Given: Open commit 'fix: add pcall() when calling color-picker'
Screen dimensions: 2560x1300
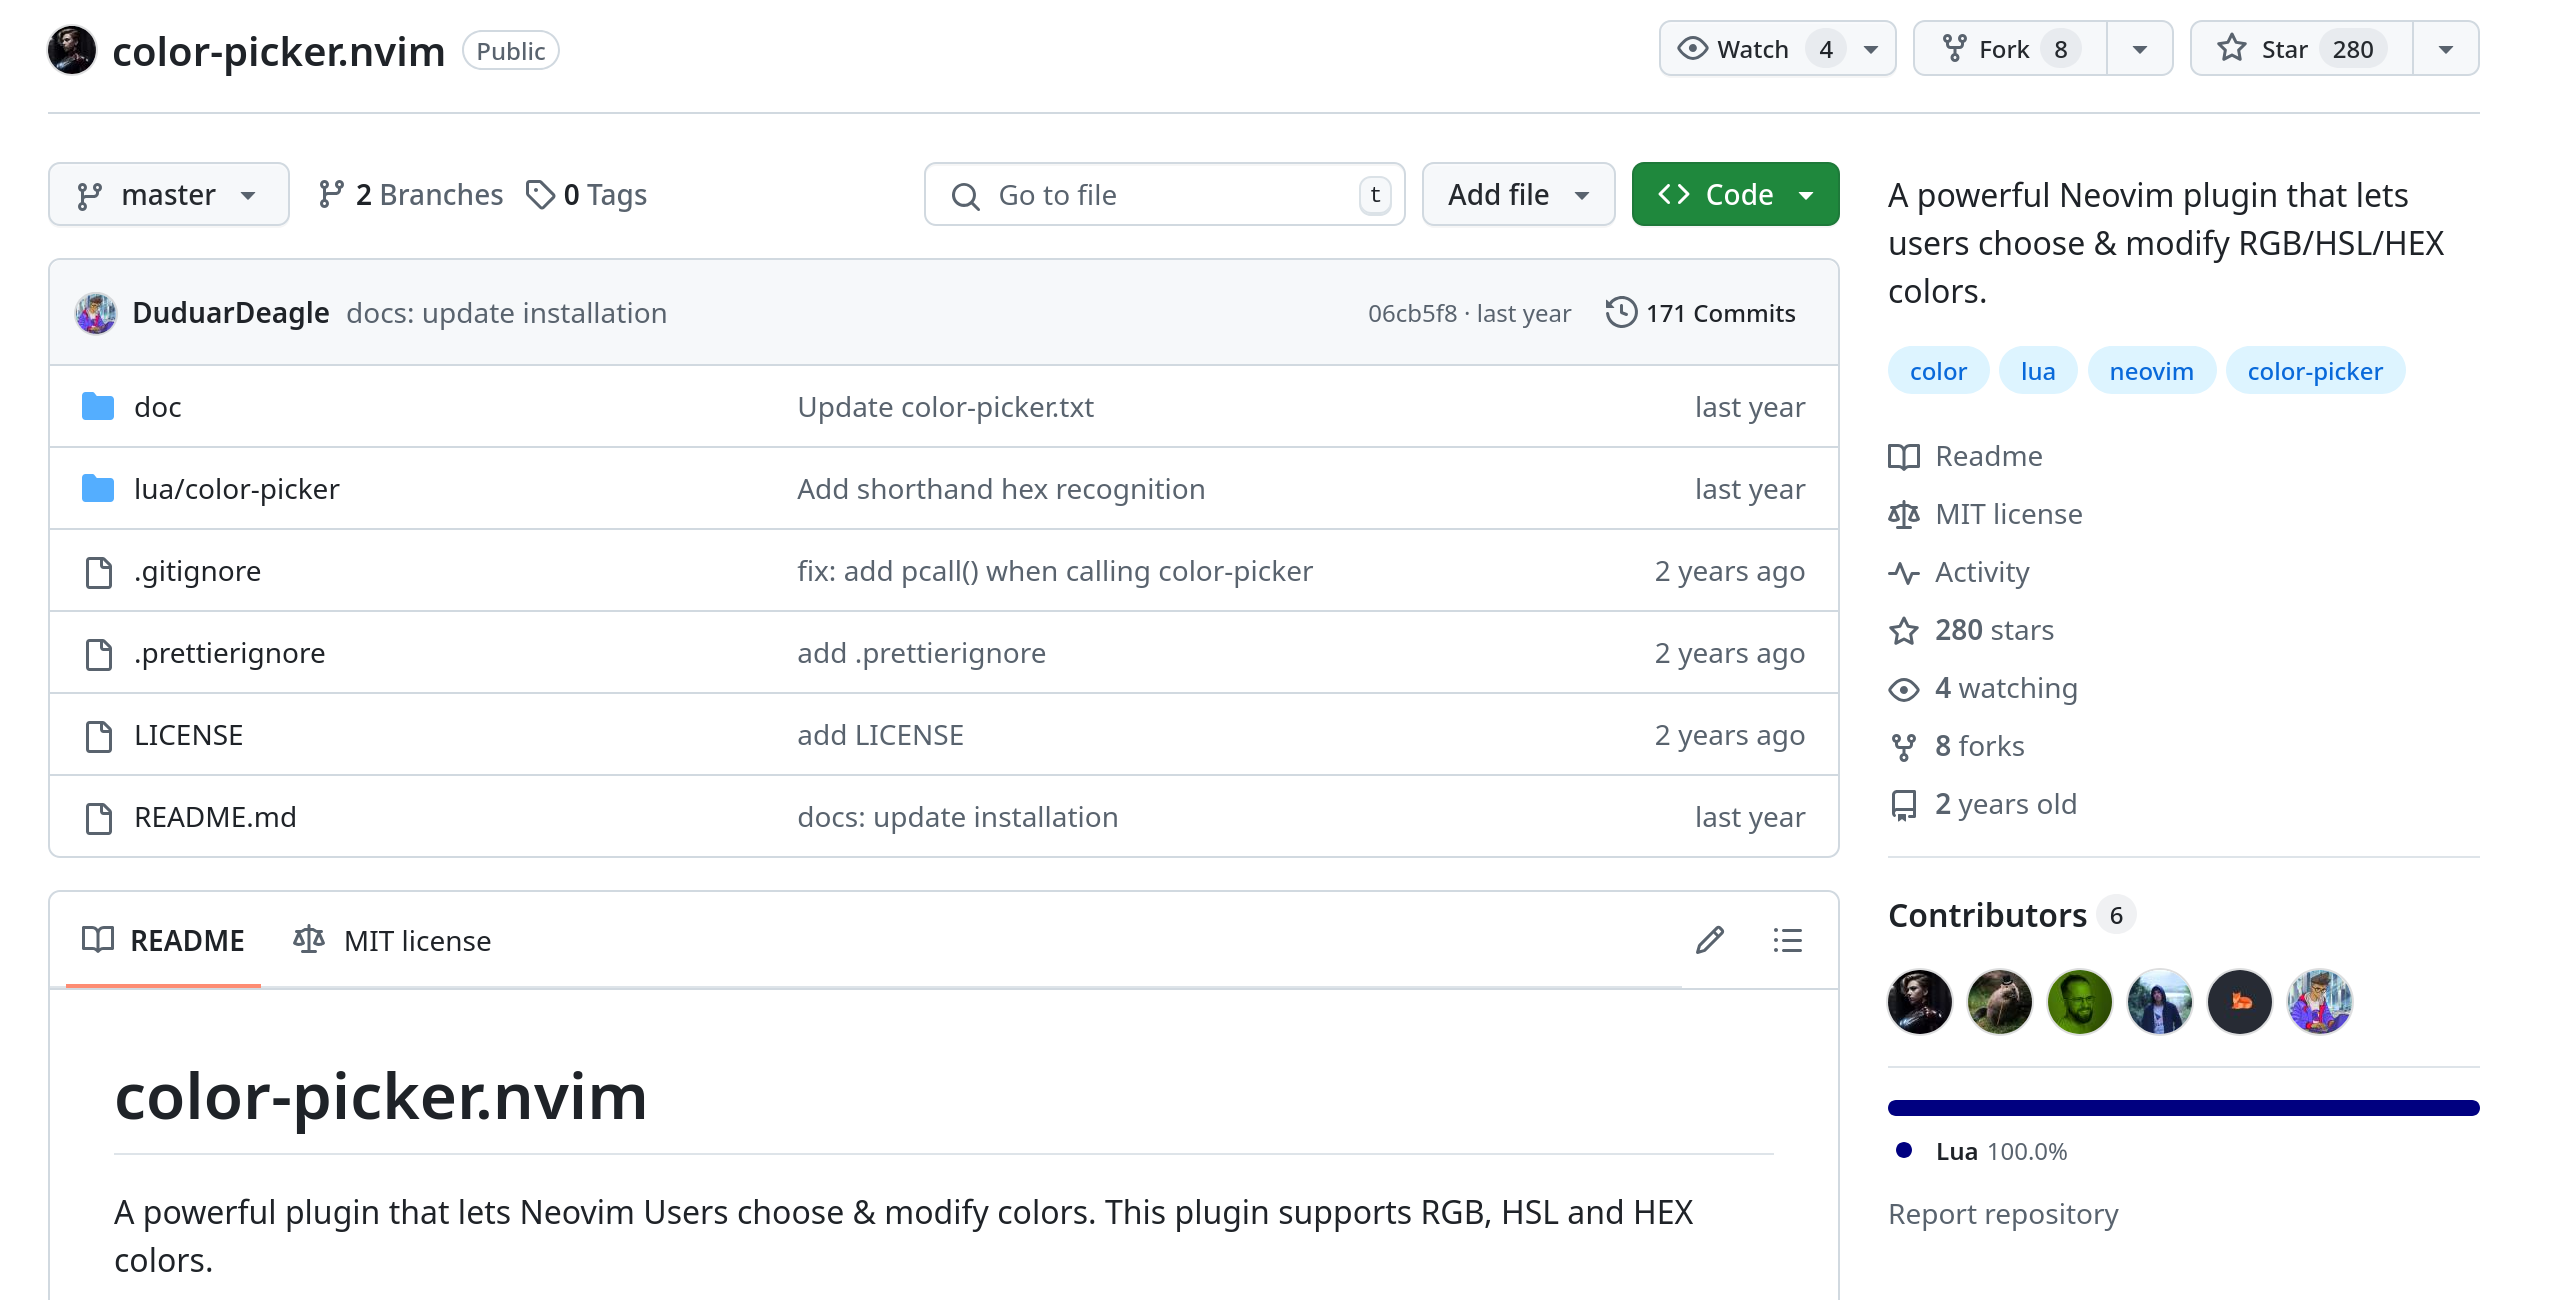Looking at the screenshot, I should click(x=1054, y=571).
